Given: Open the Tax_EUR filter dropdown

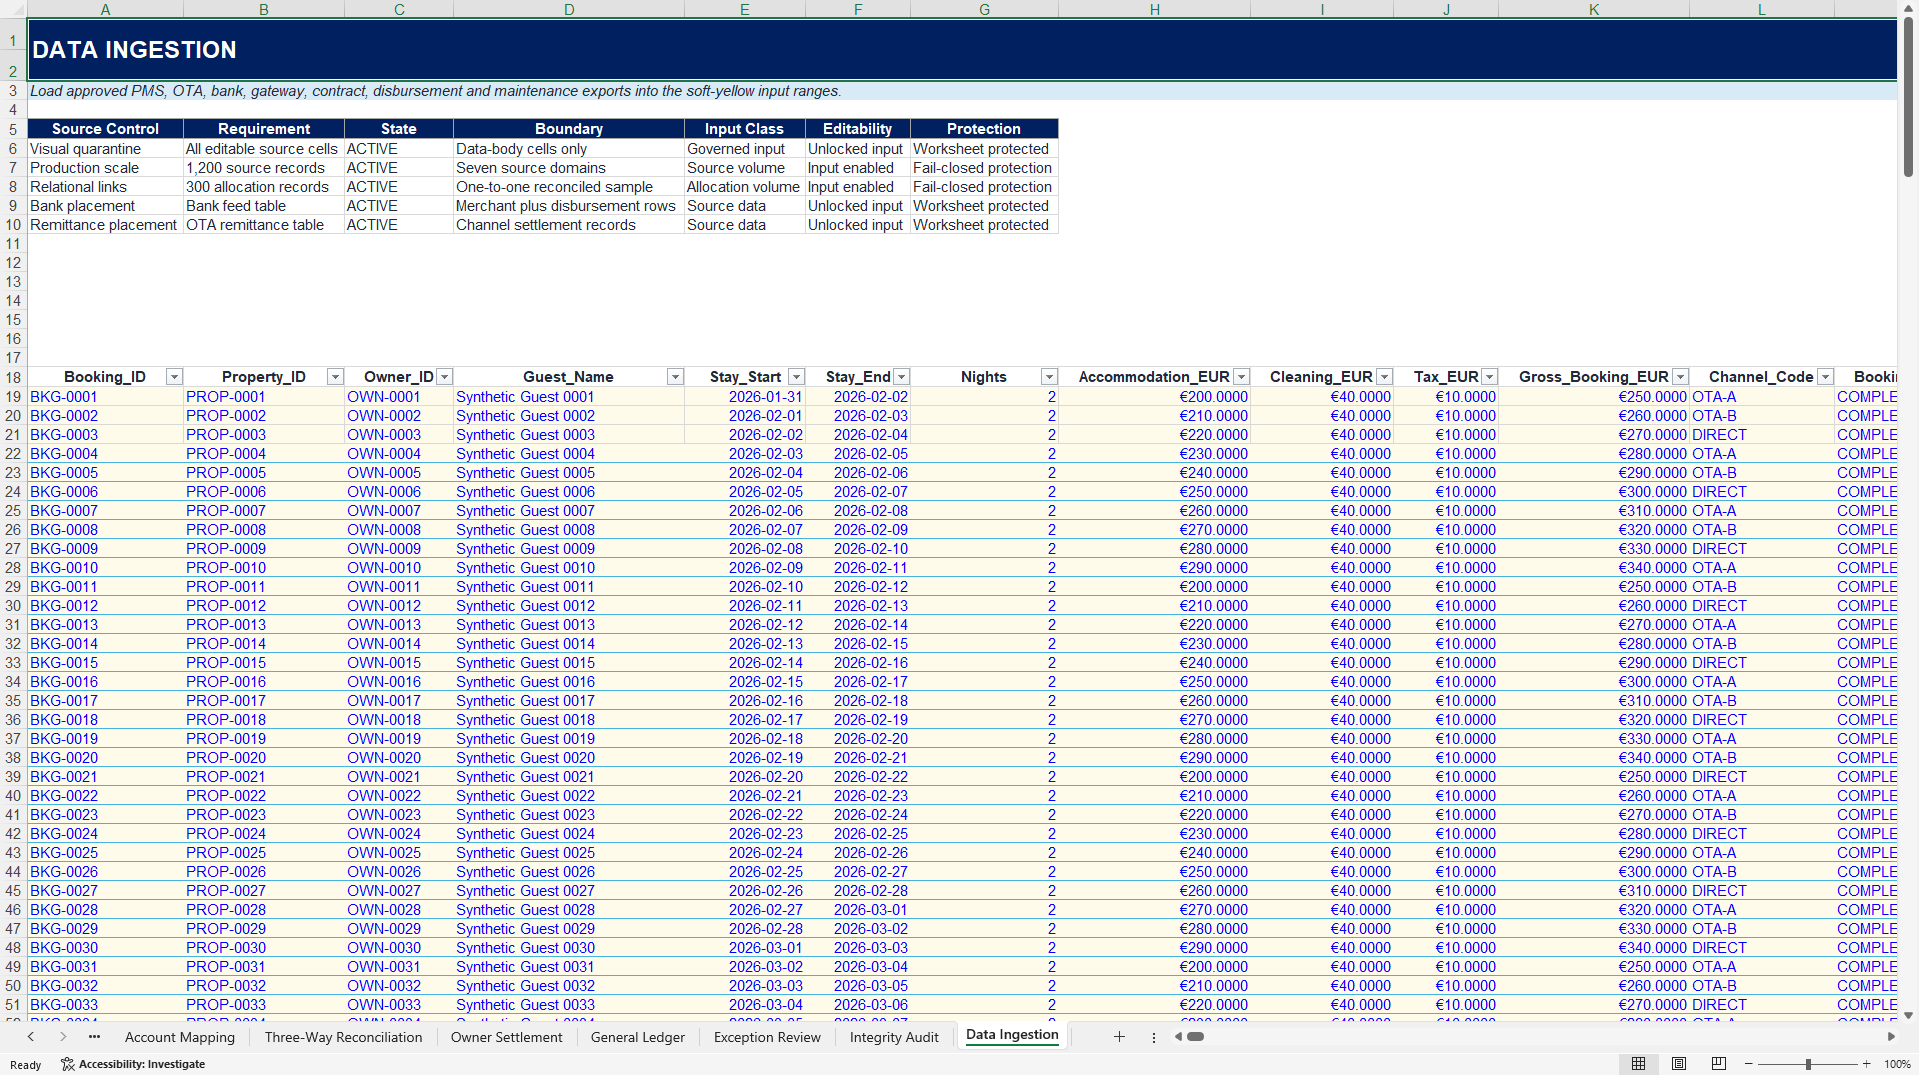Looking at the screenshot, I should pos(1489,377).
